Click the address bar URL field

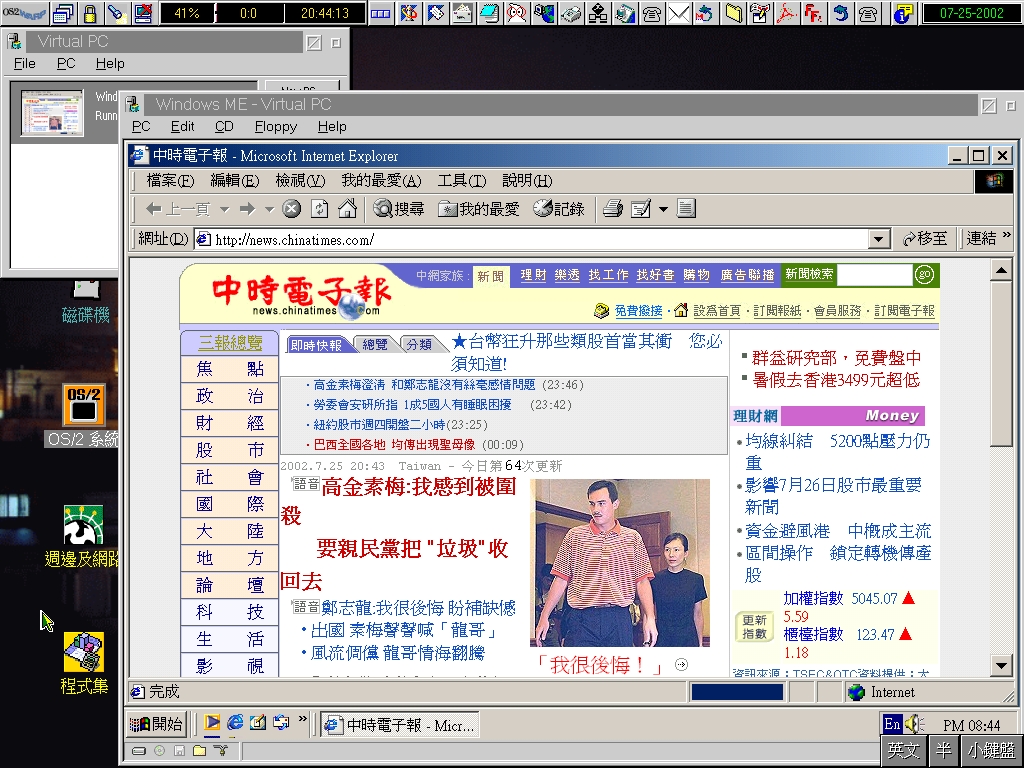click(532, 240)
